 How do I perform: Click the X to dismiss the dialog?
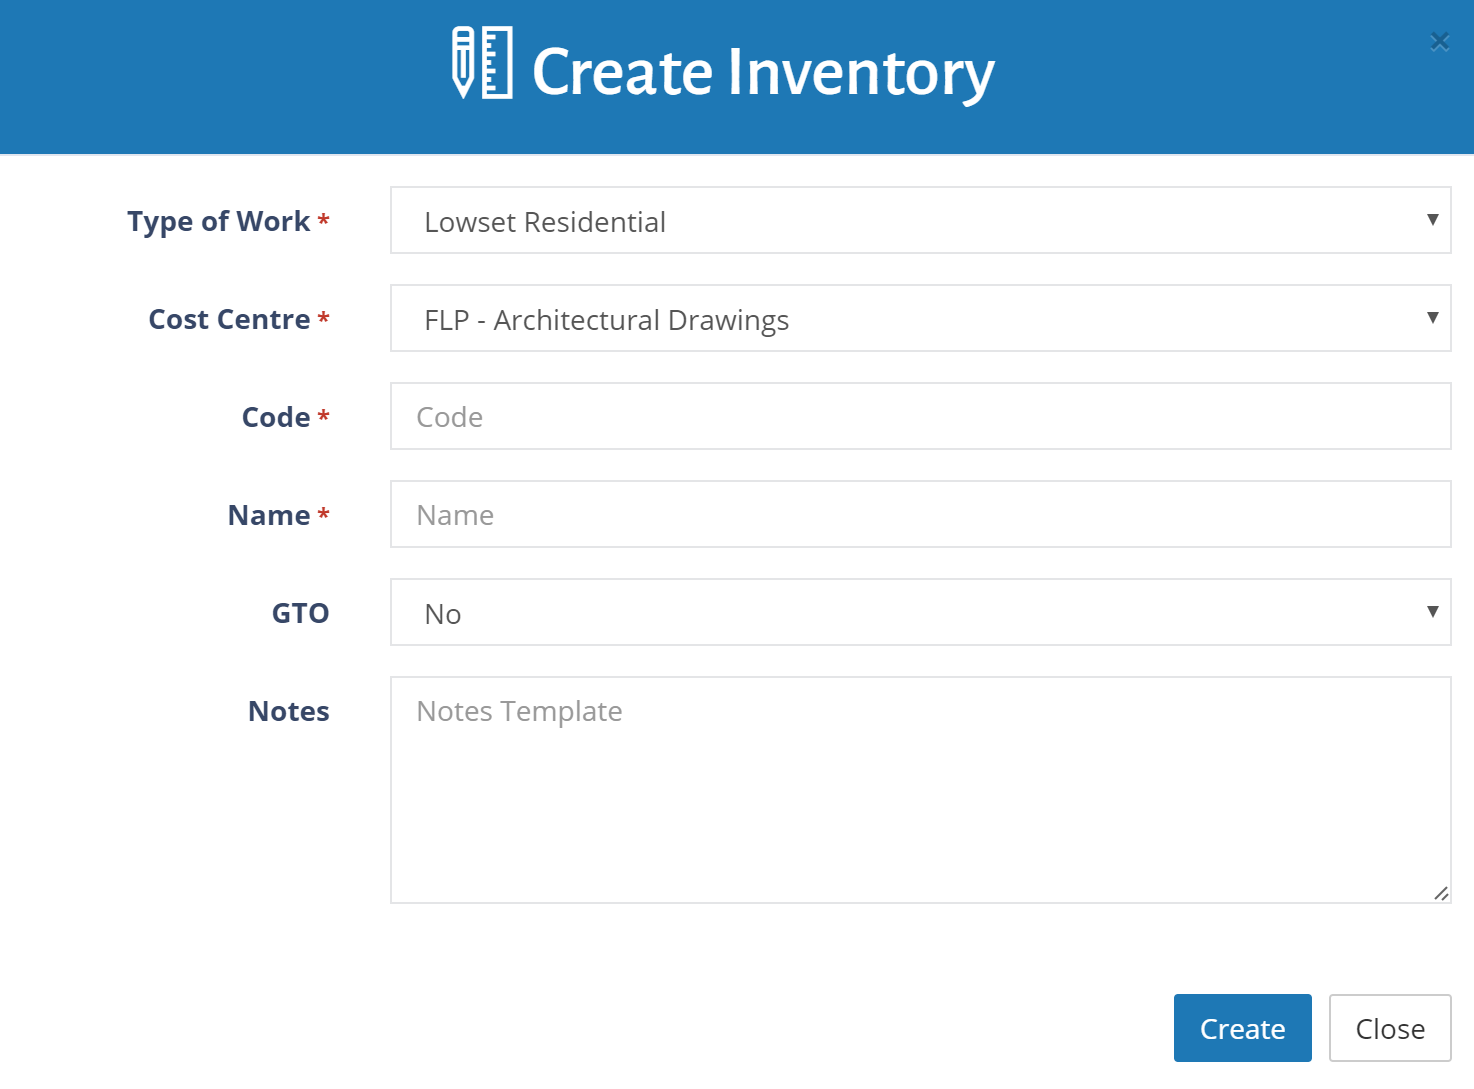1439,41
